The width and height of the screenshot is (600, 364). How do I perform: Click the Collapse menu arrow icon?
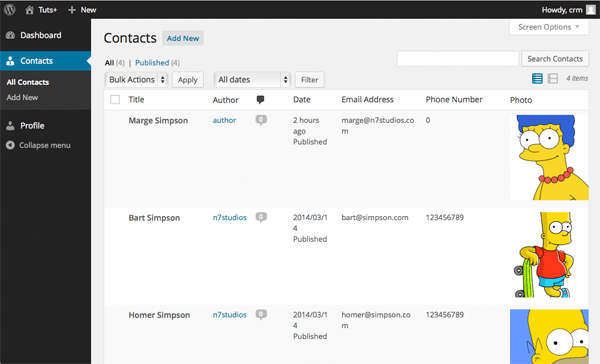10,145
